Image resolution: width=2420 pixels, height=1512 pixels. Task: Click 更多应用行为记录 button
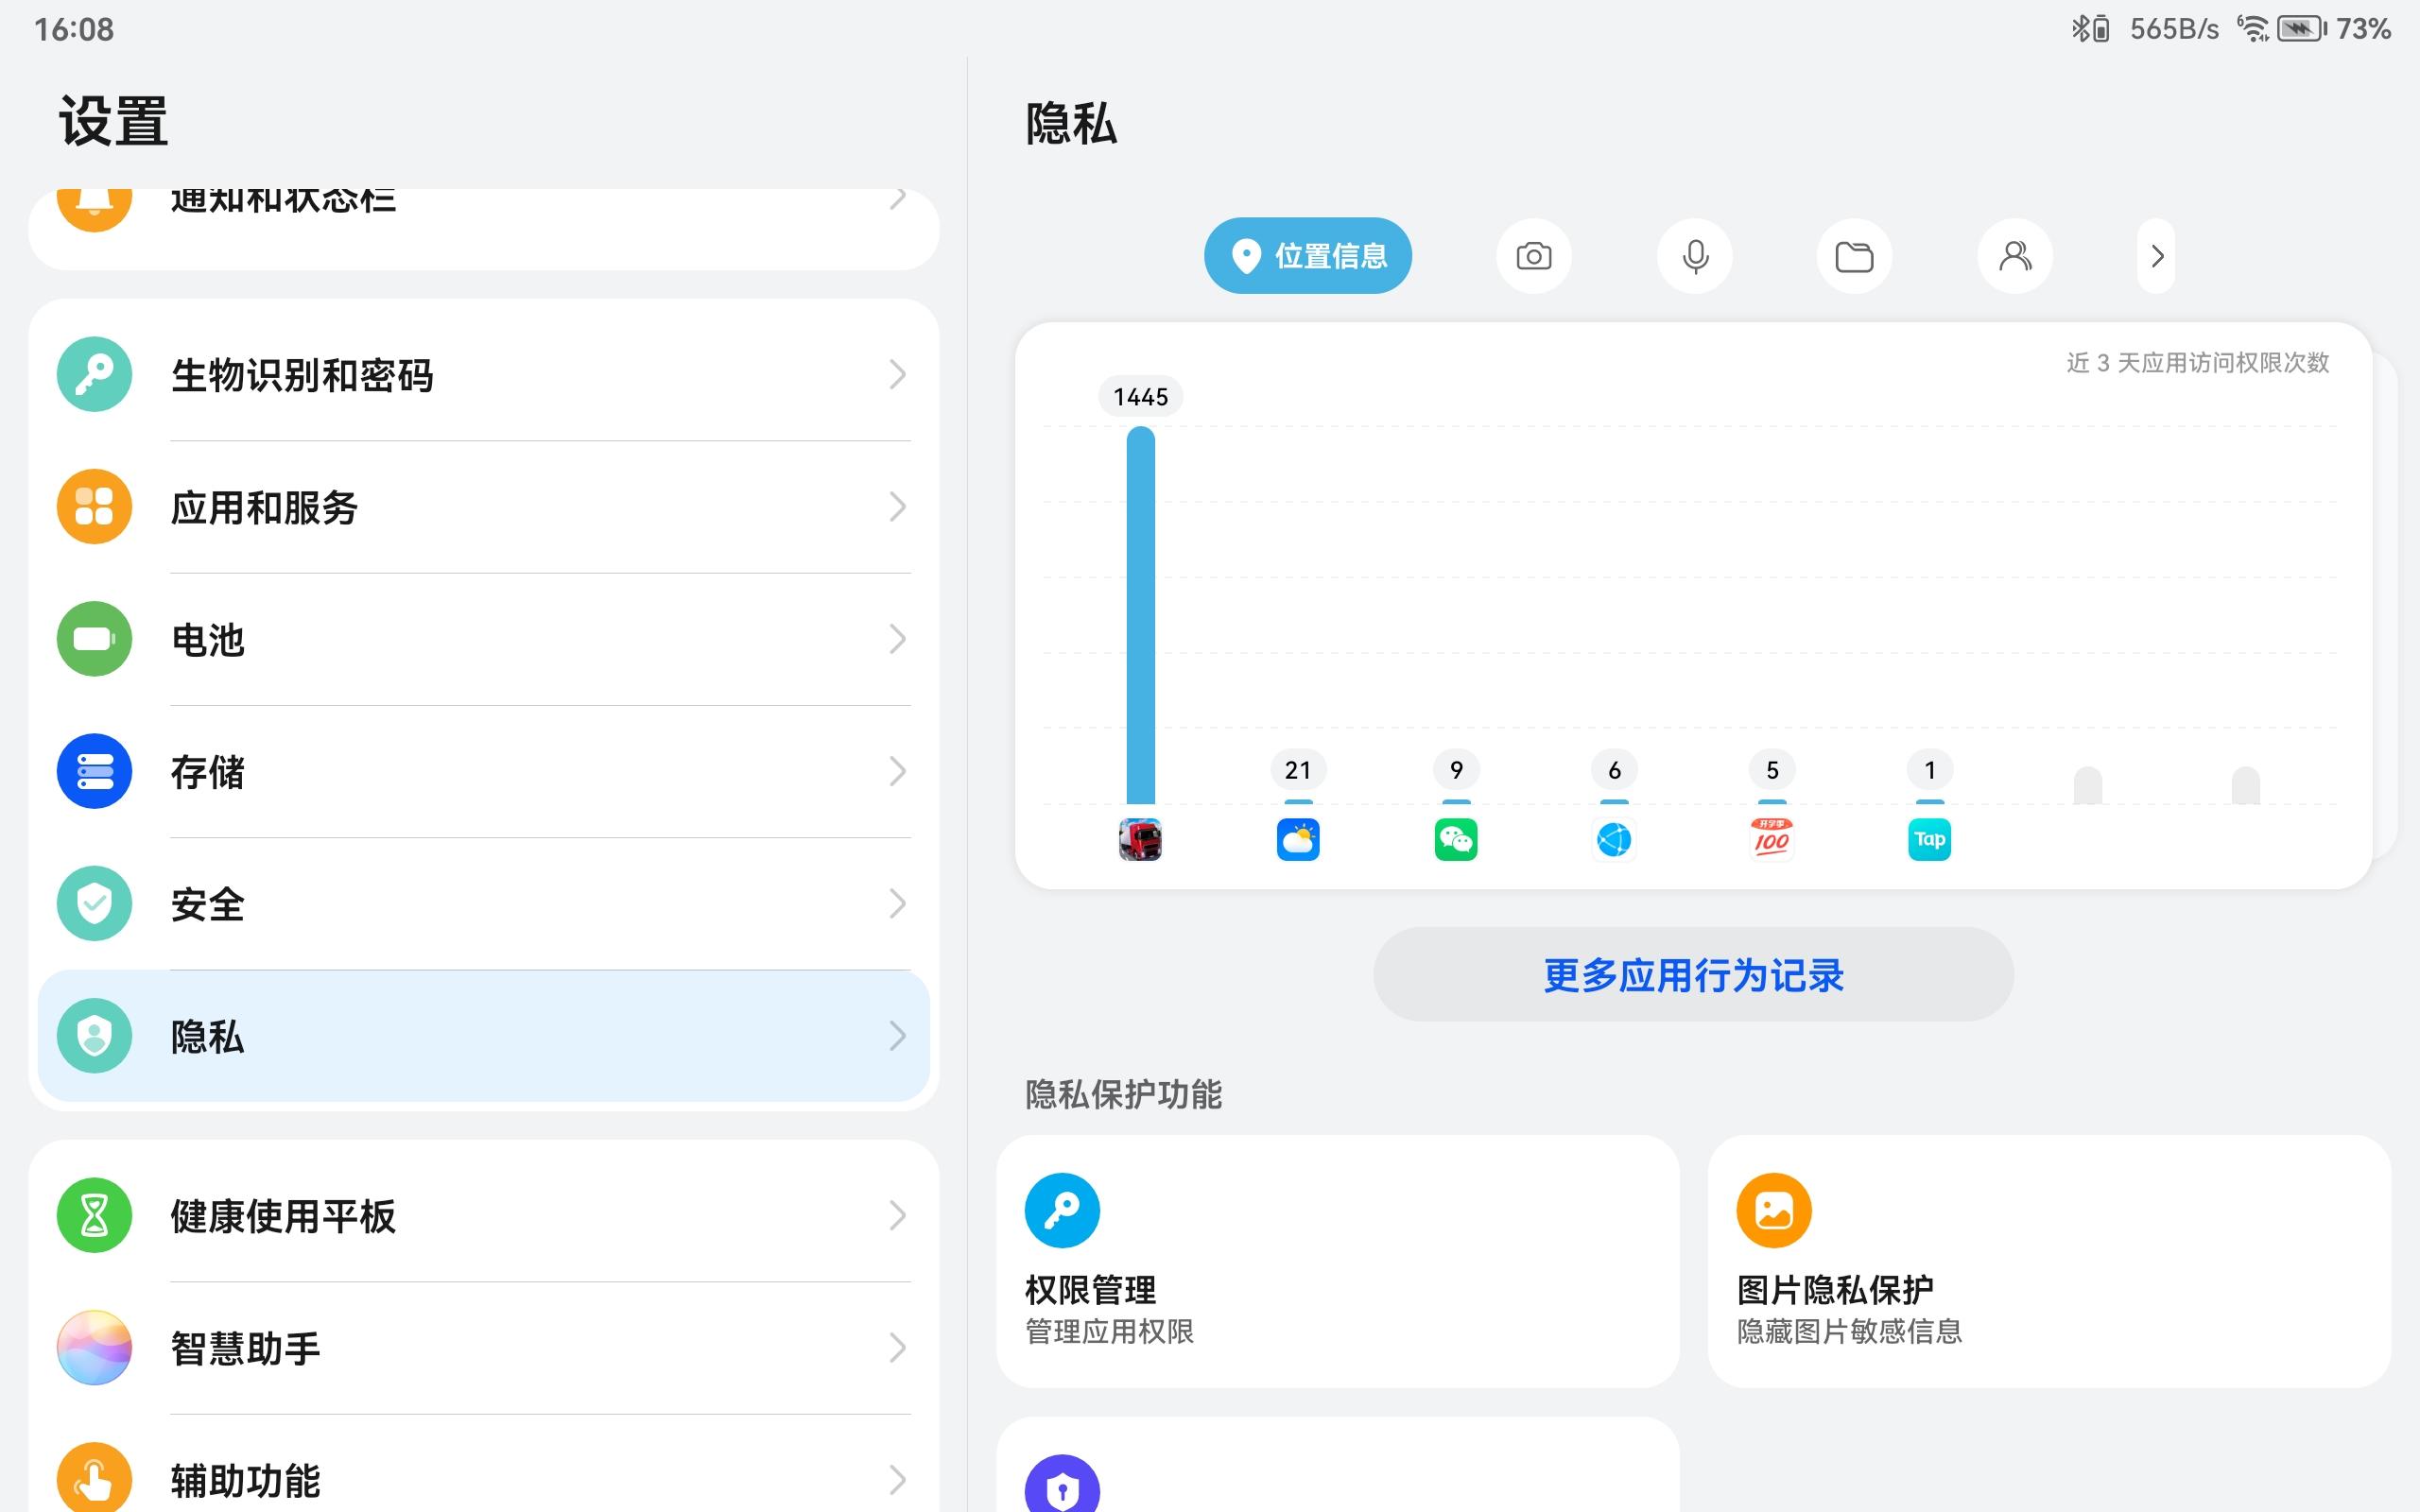coord(1693,975)
